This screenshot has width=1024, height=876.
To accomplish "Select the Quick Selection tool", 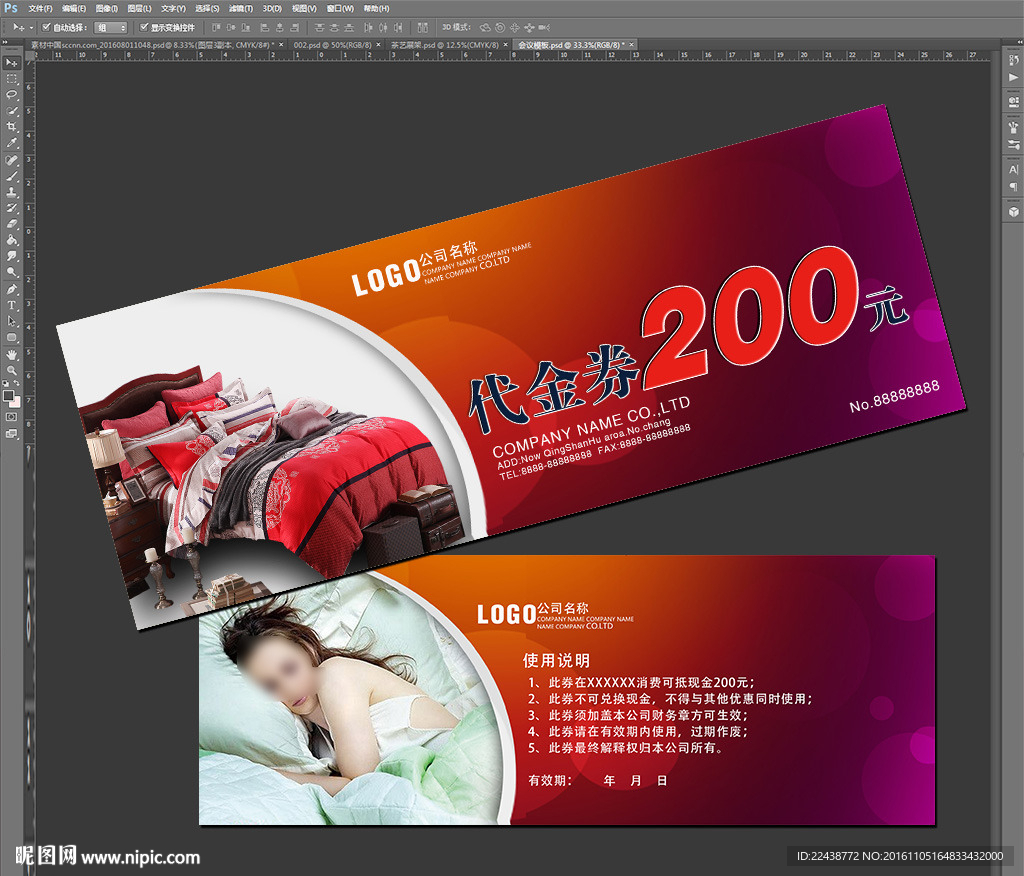I will click(x=11, y=111).
